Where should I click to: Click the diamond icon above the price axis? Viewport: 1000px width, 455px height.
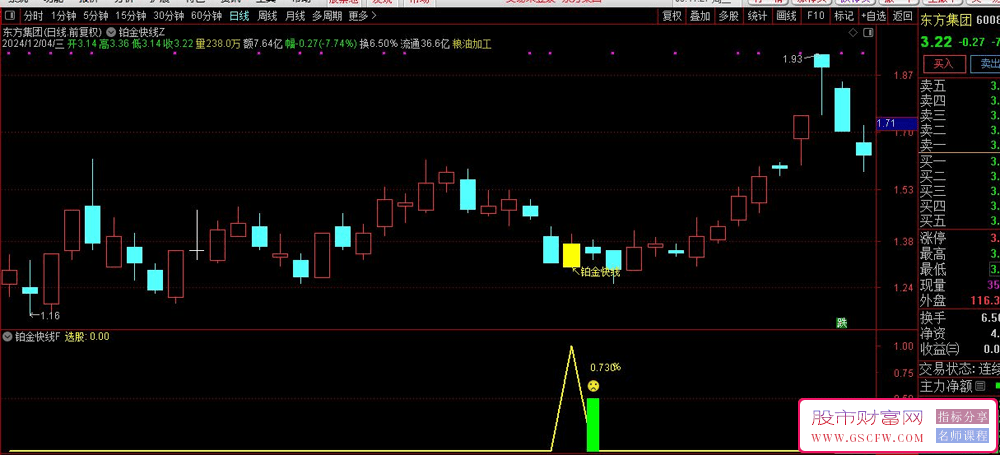coord(853,32)
